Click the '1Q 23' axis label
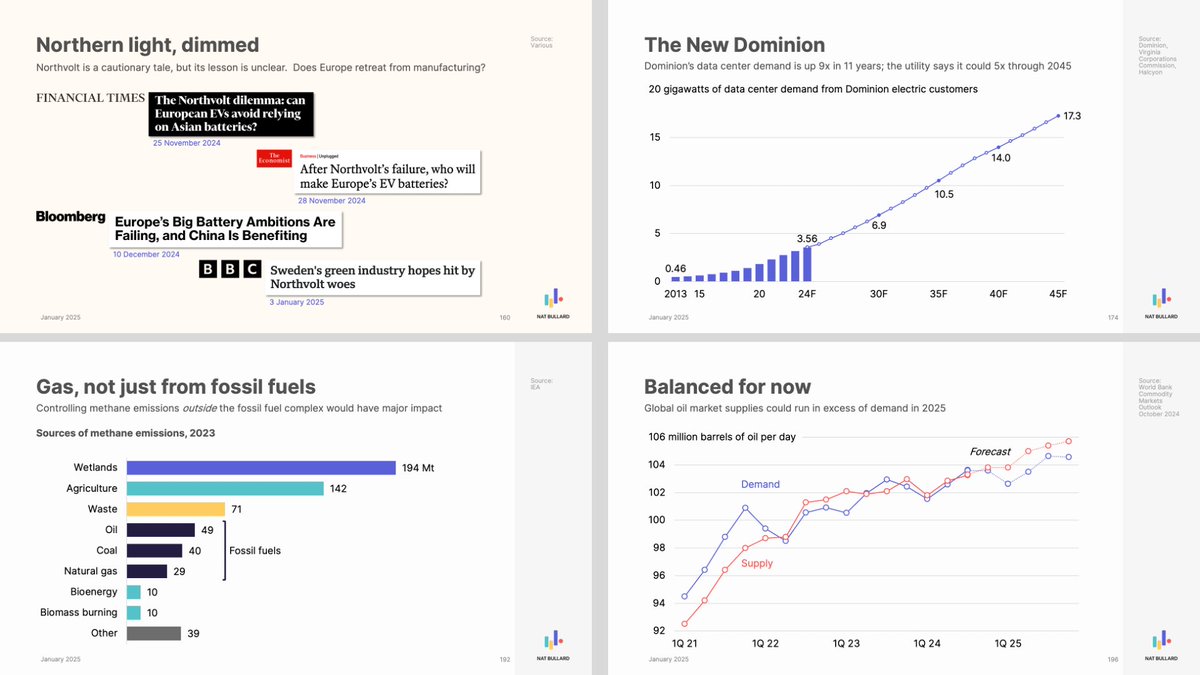The image size is (1200, 675). 845,644
